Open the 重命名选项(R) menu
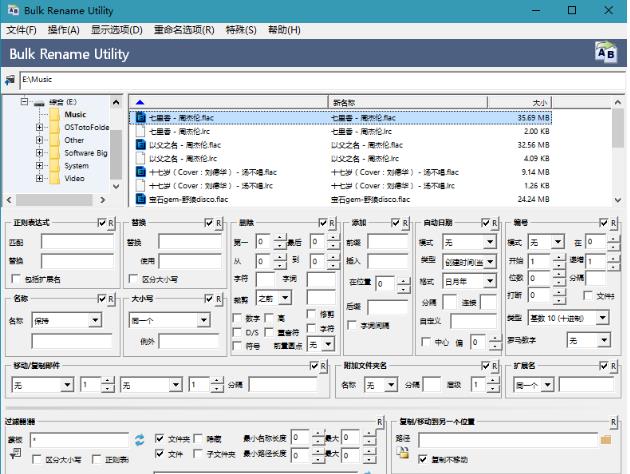This screenshot has height=474, width=630. 184,30
